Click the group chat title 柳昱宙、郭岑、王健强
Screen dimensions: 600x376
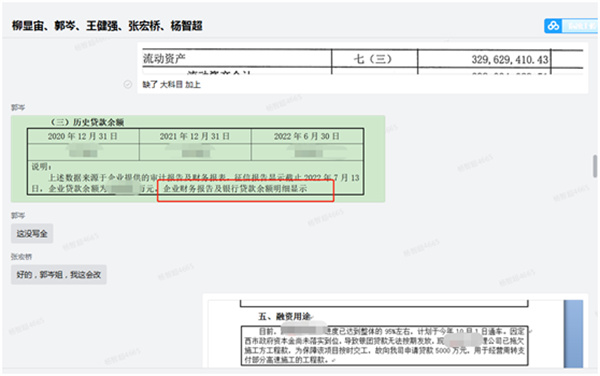[x=107, y=26]
